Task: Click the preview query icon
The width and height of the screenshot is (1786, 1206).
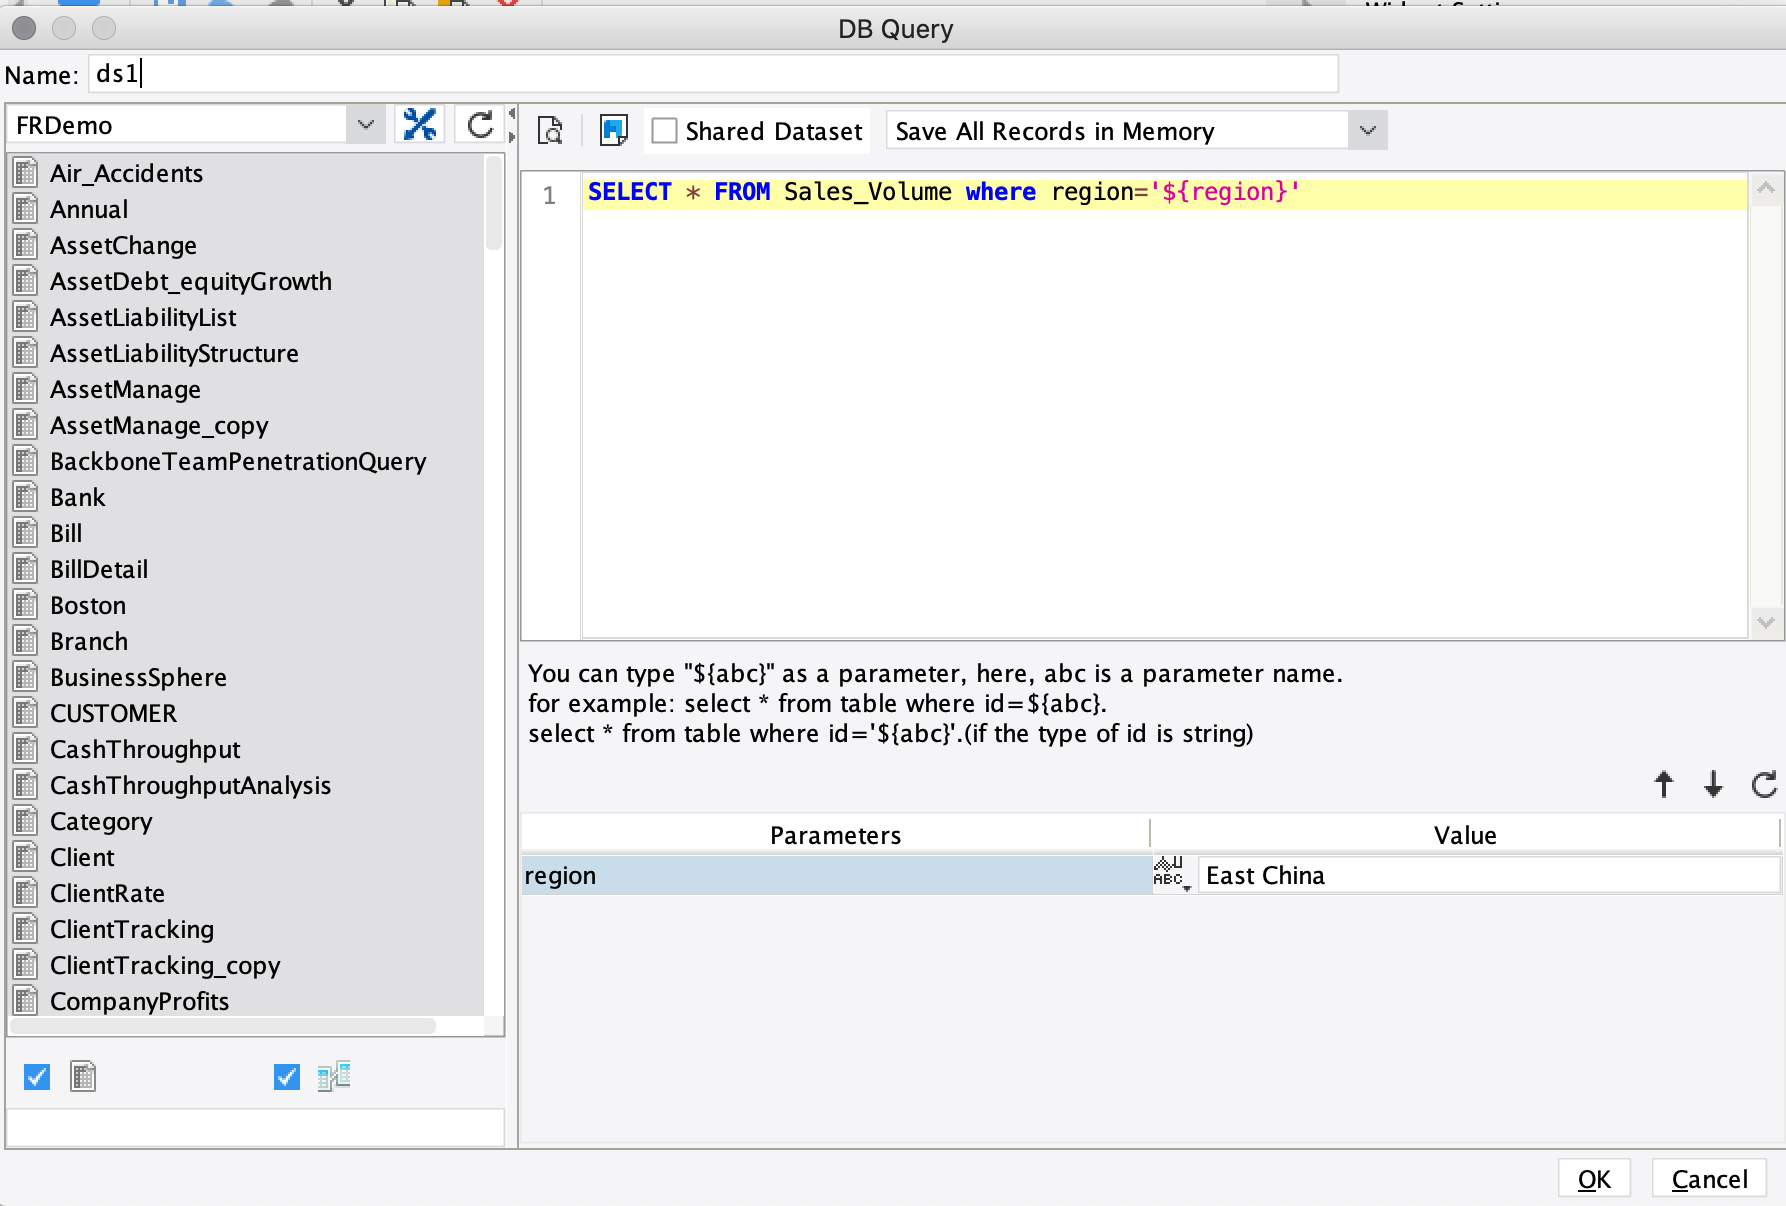Action: [550, 131]
